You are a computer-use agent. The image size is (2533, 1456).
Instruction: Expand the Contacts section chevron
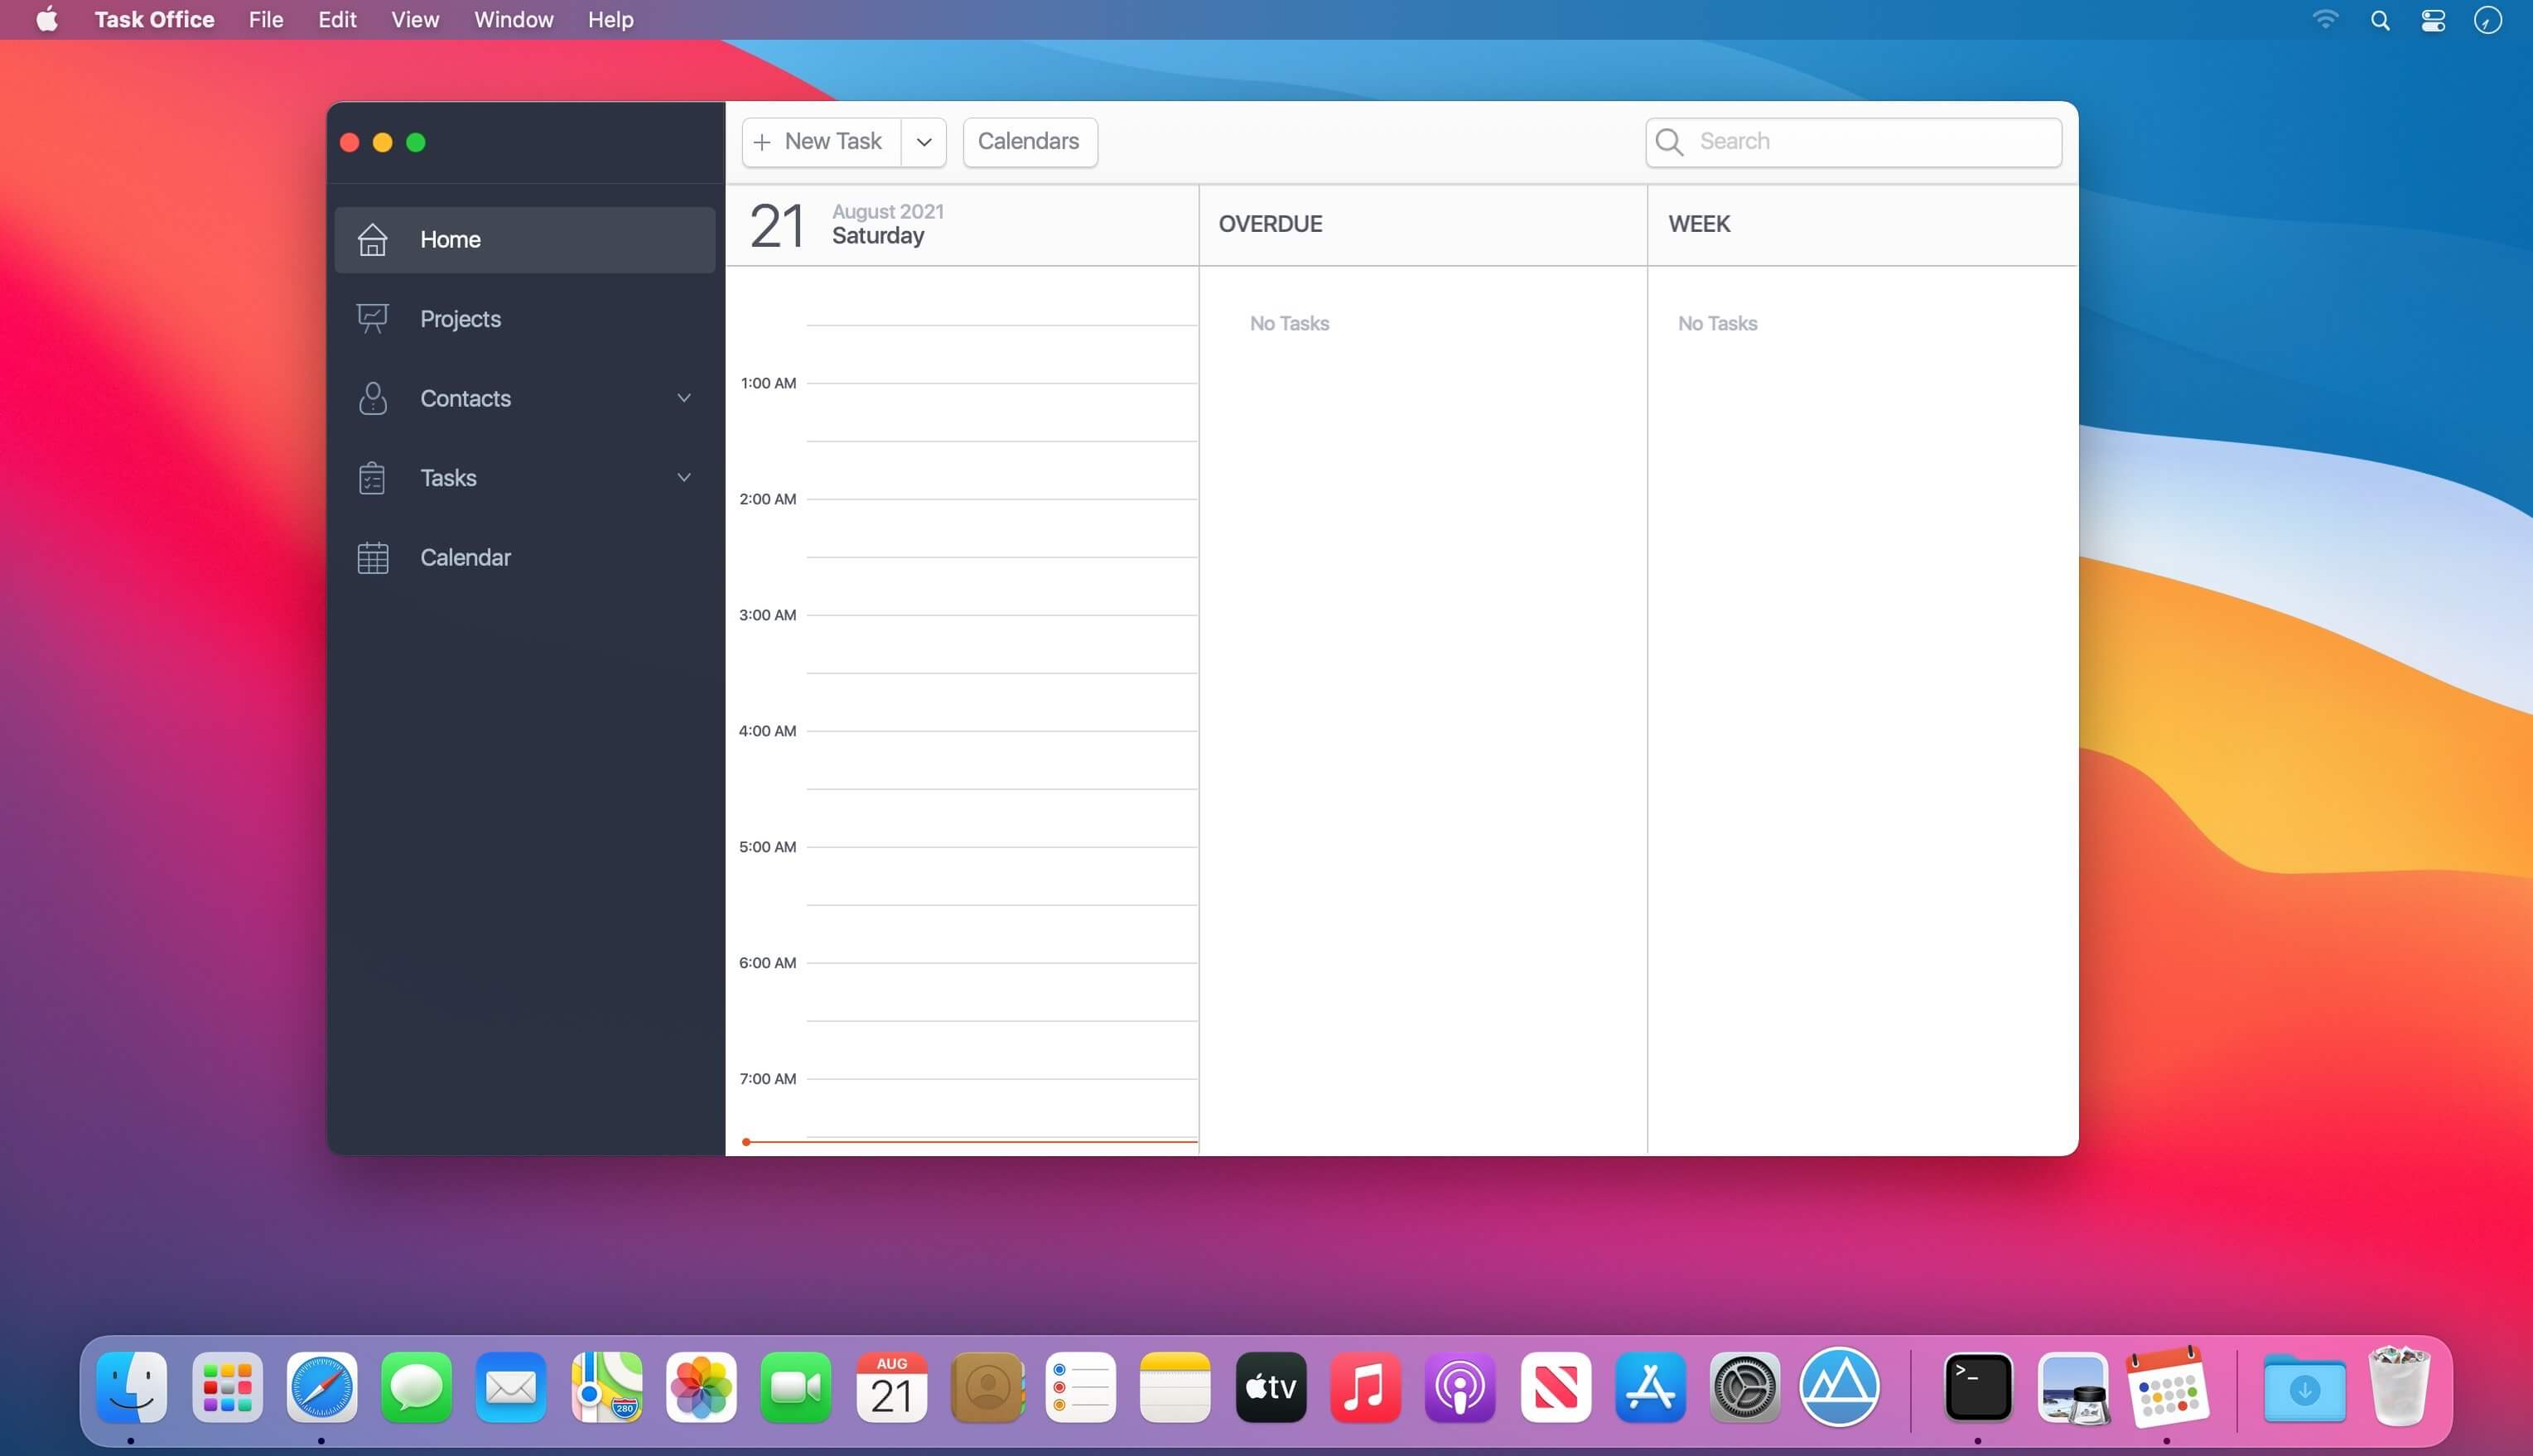pyautogui.click(x=684, y=398)
